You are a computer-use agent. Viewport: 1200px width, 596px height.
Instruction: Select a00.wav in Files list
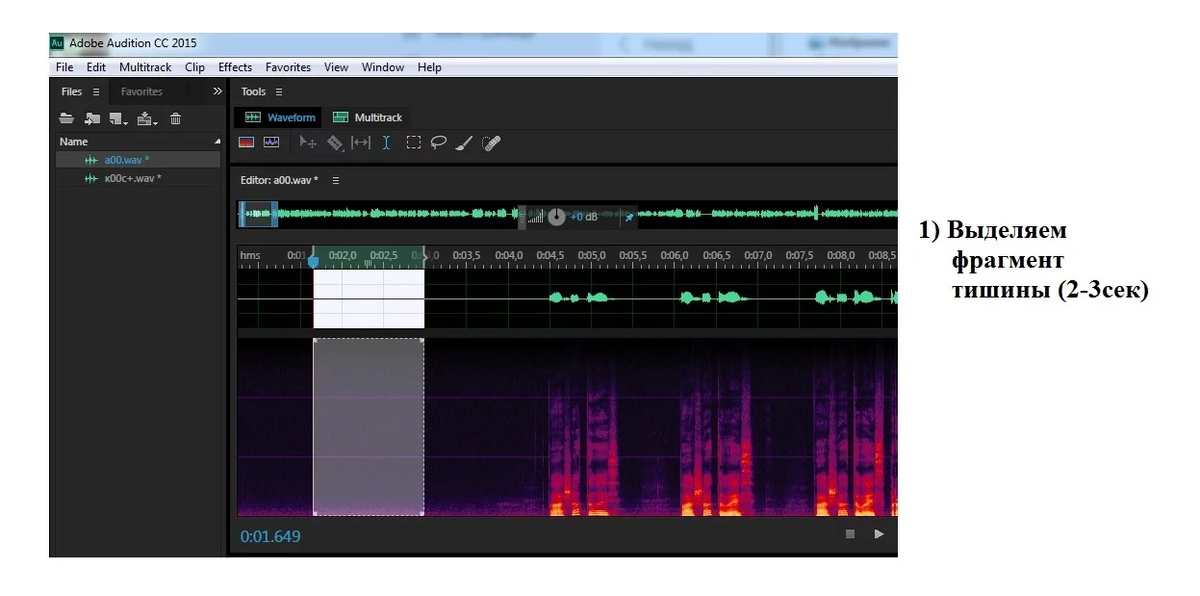[138, 160]
